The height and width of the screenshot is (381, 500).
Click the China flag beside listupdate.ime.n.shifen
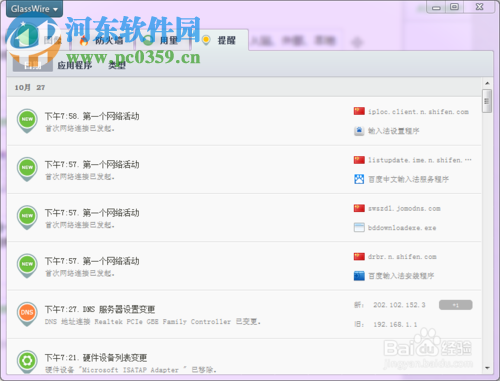[359, 160]
